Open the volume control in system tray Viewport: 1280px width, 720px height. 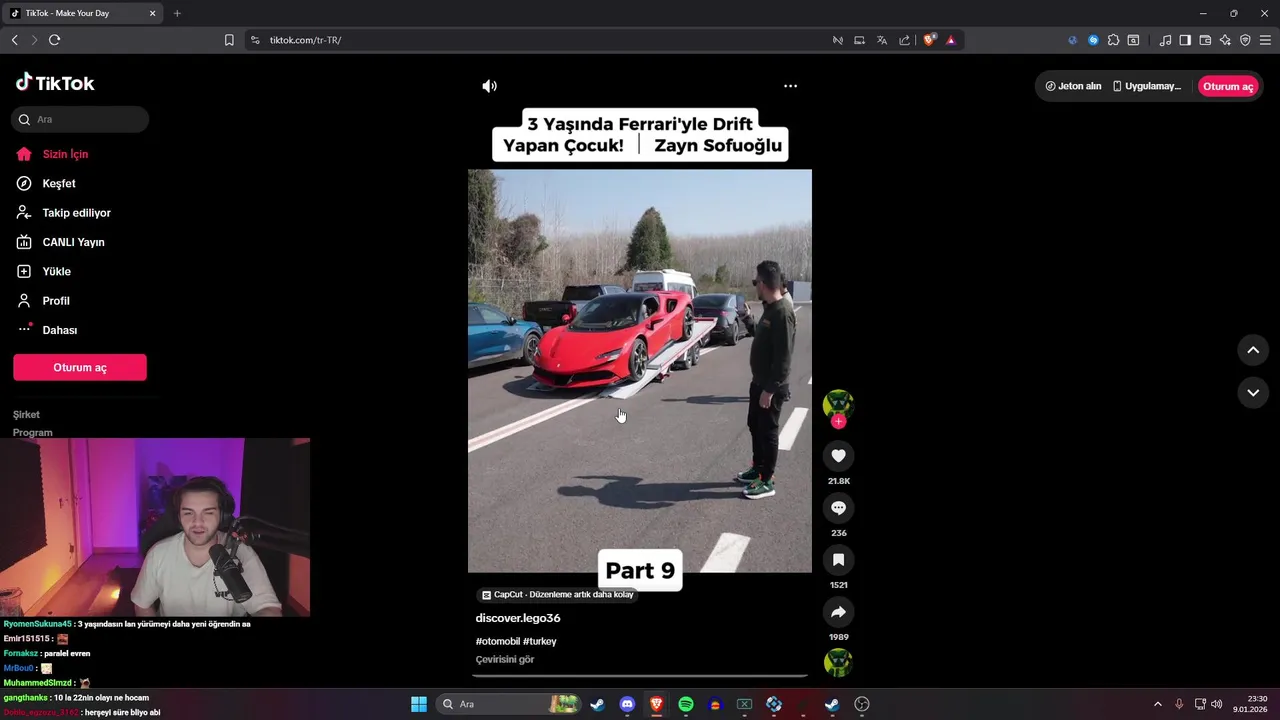[1217, 704]
